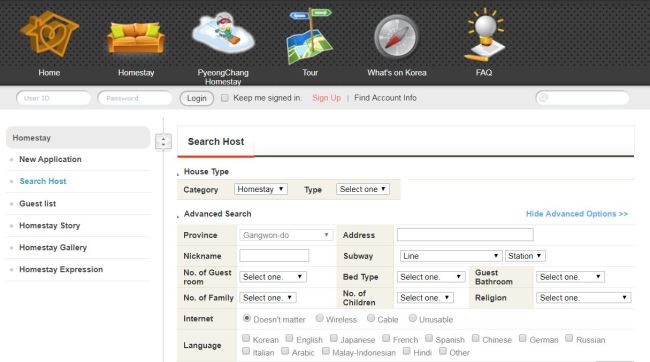Open the No. of Family dropdown
The width and height of the screenshot is (650, 362).
point(268,297)
